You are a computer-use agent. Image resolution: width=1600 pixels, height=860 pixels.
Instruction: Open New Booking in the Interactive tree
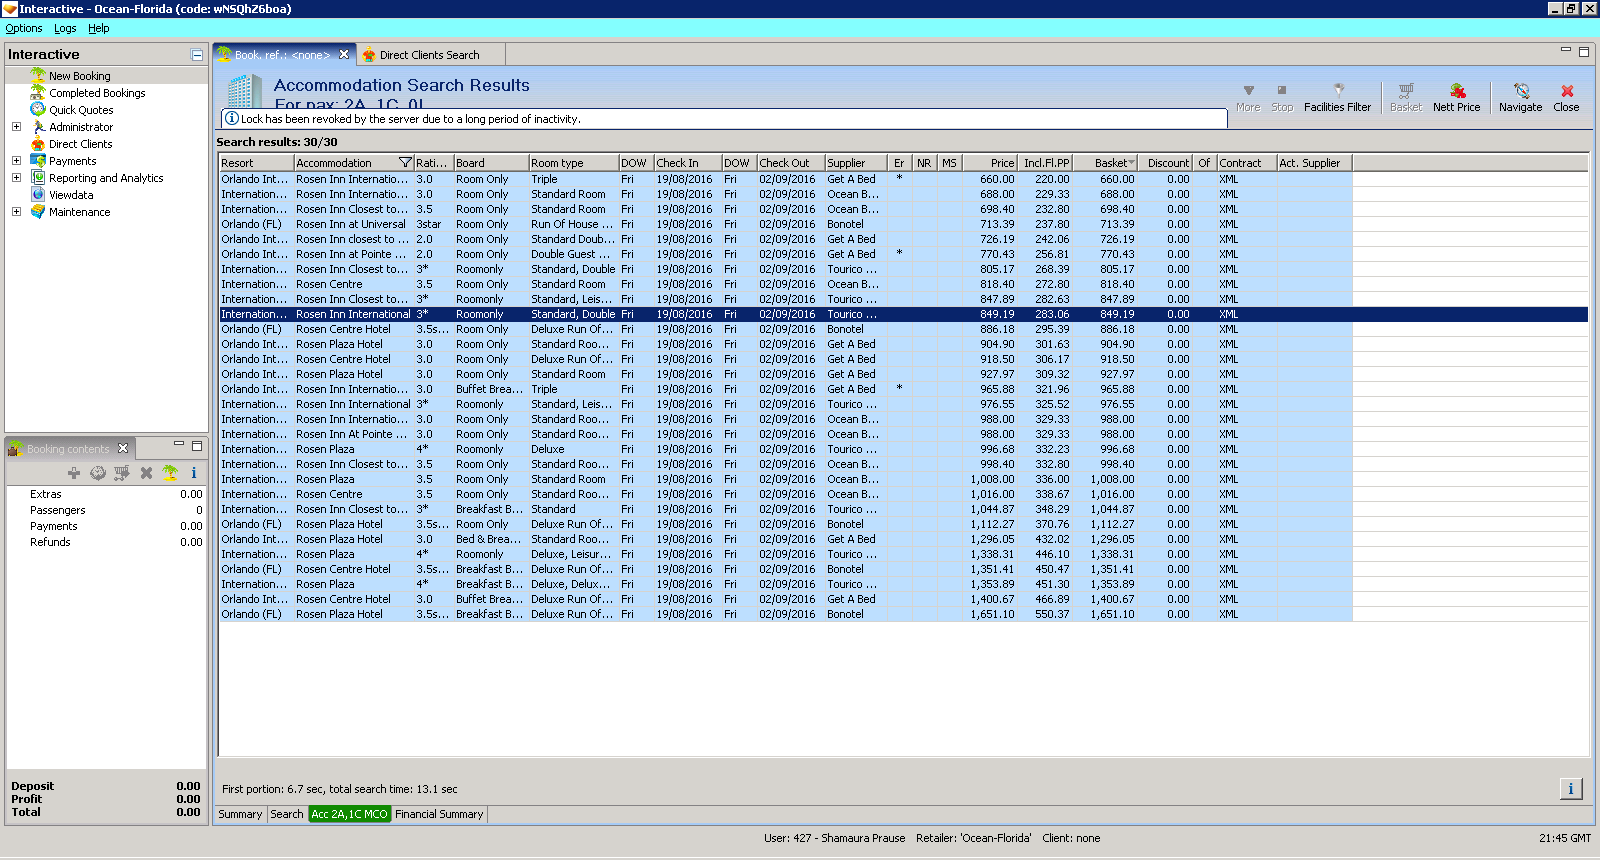pos(80,76)
